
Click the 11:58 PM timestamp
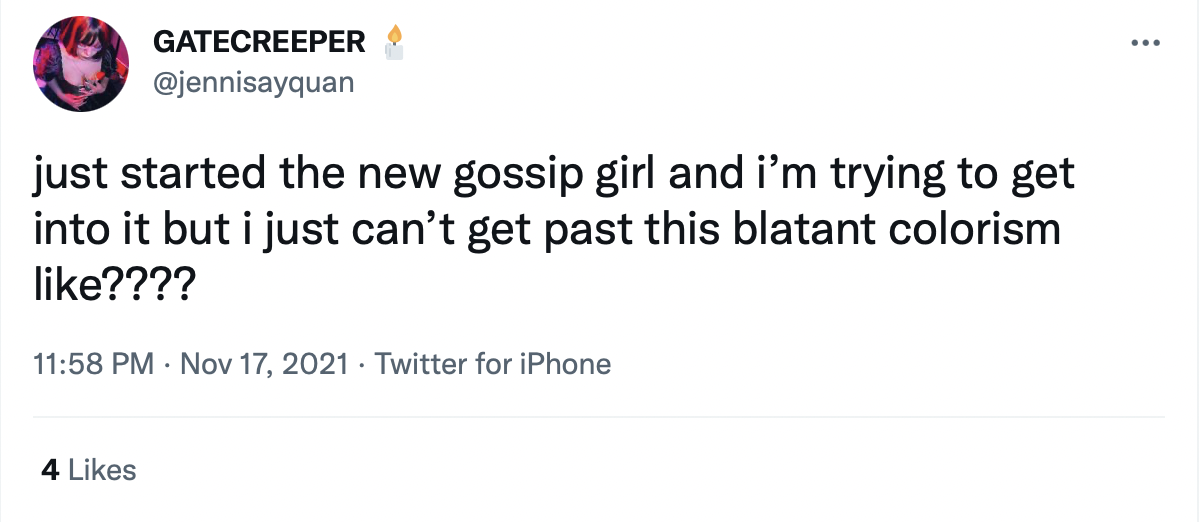(x=94, y=364)
